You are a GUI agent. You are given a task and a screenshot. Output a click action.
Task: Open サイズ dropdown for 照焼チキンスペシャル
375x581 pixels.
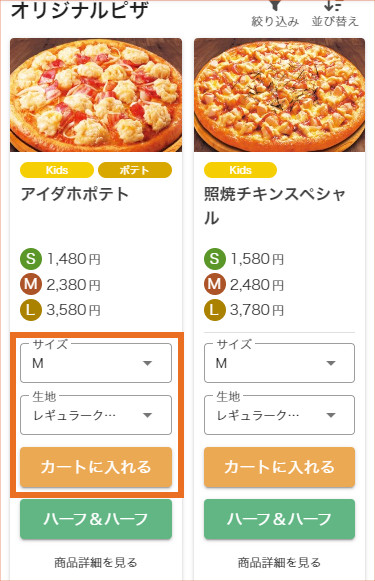point(279,363)
